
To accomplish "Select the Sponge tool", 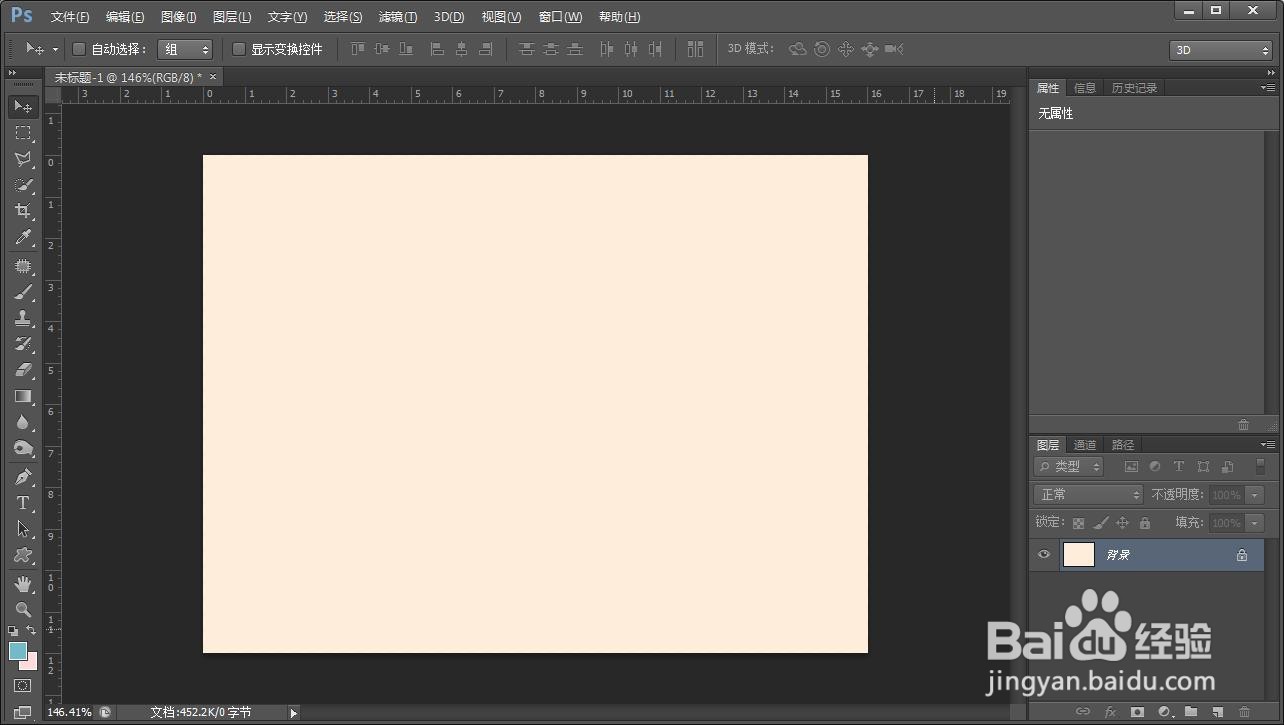I will 23,448.
